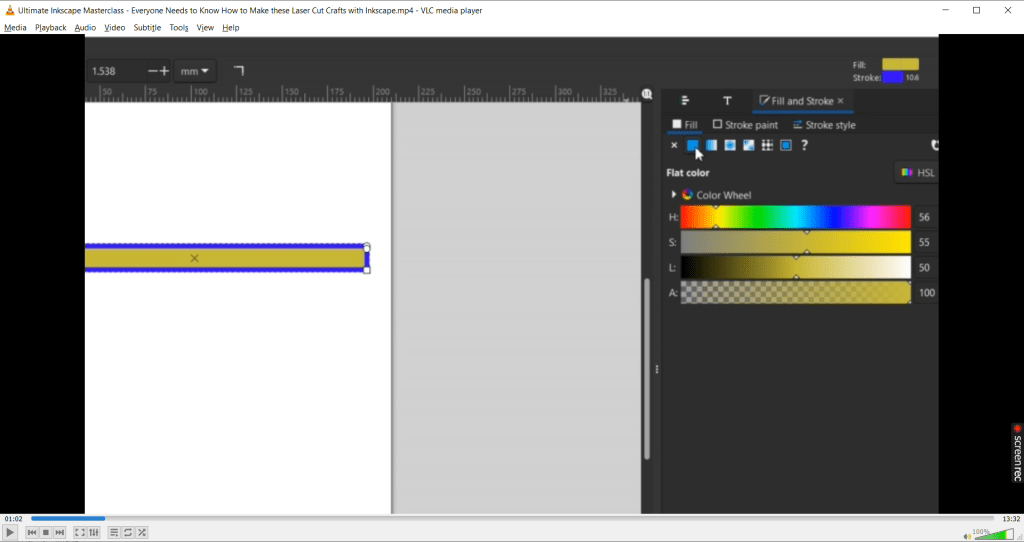The width and height of the screenshot is (1024, 542).
Task: Show the playlist panel
Action: [x=114, y=533]
